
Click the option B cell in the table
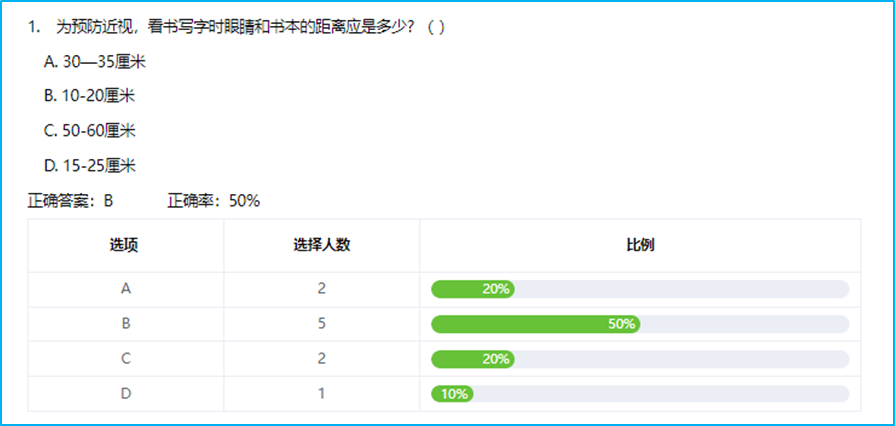coord(126,324)
